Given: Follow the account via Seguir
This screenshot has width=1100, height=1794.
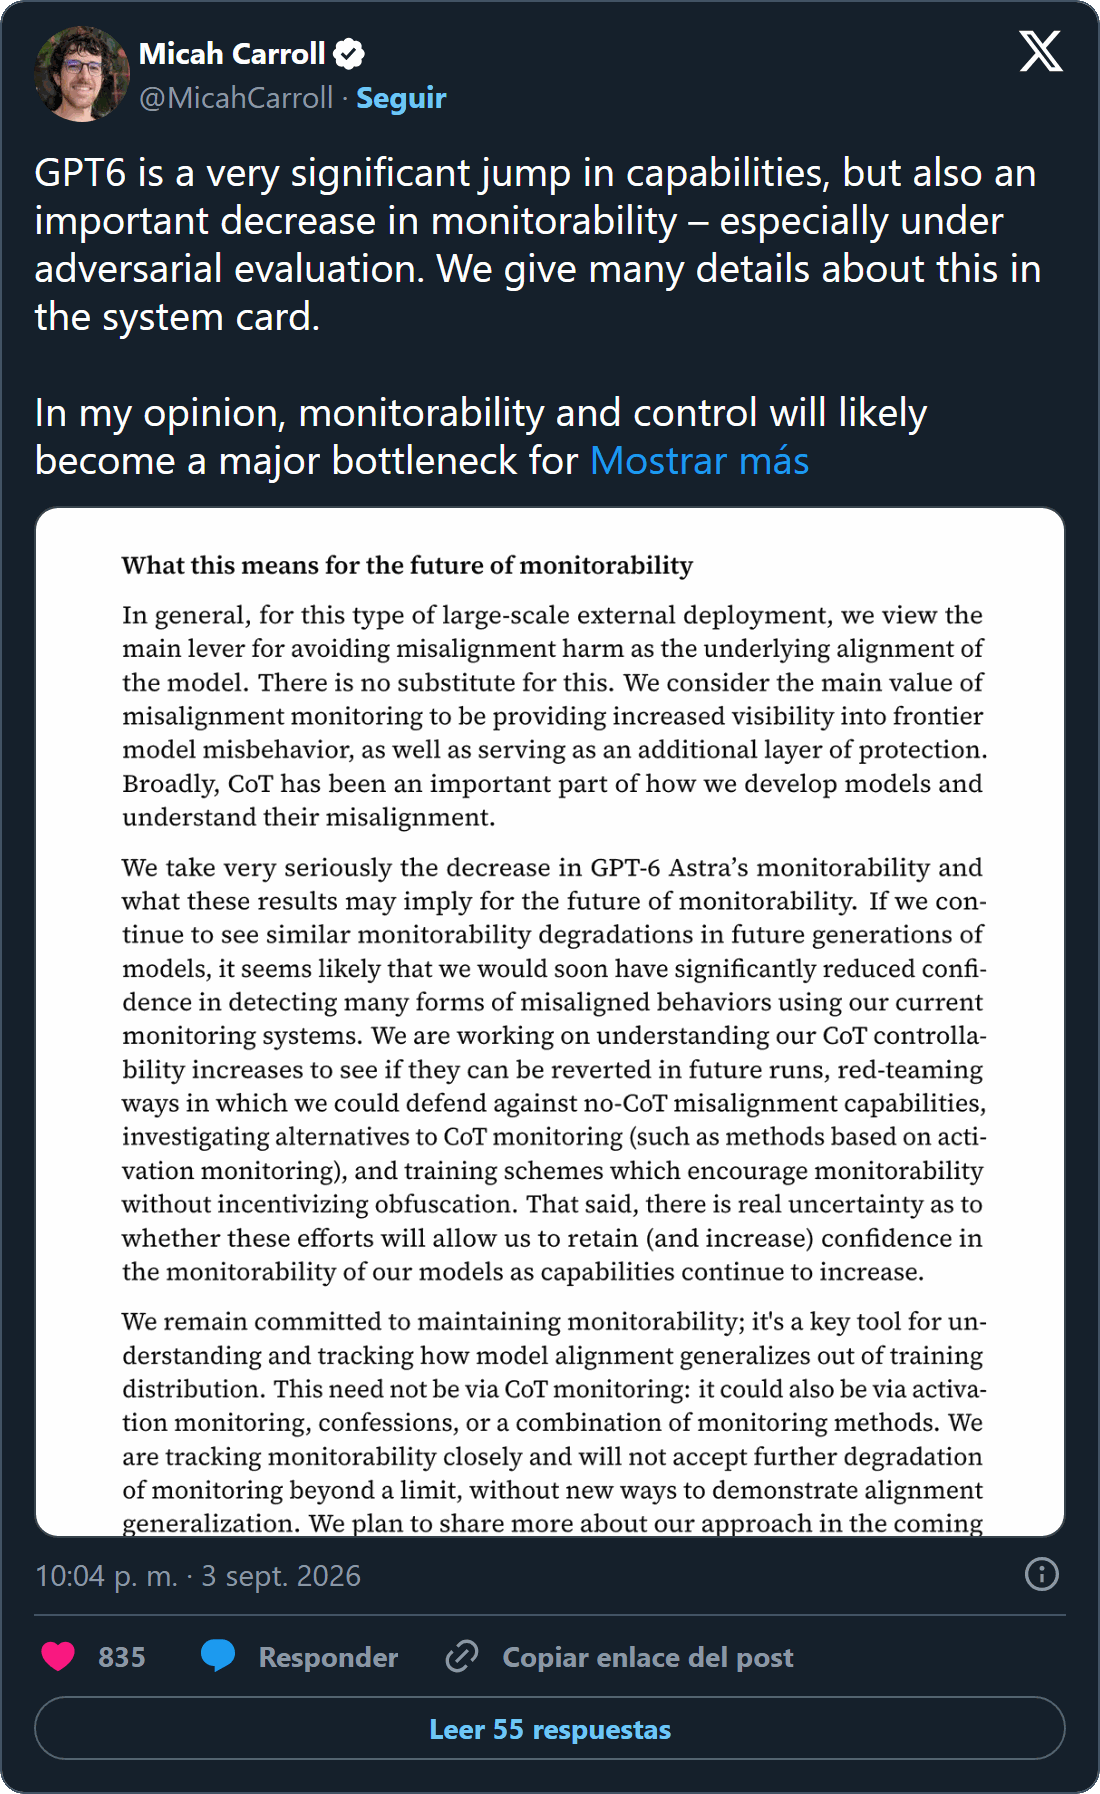Looking at the screenshot, I should tap(401, 98).
